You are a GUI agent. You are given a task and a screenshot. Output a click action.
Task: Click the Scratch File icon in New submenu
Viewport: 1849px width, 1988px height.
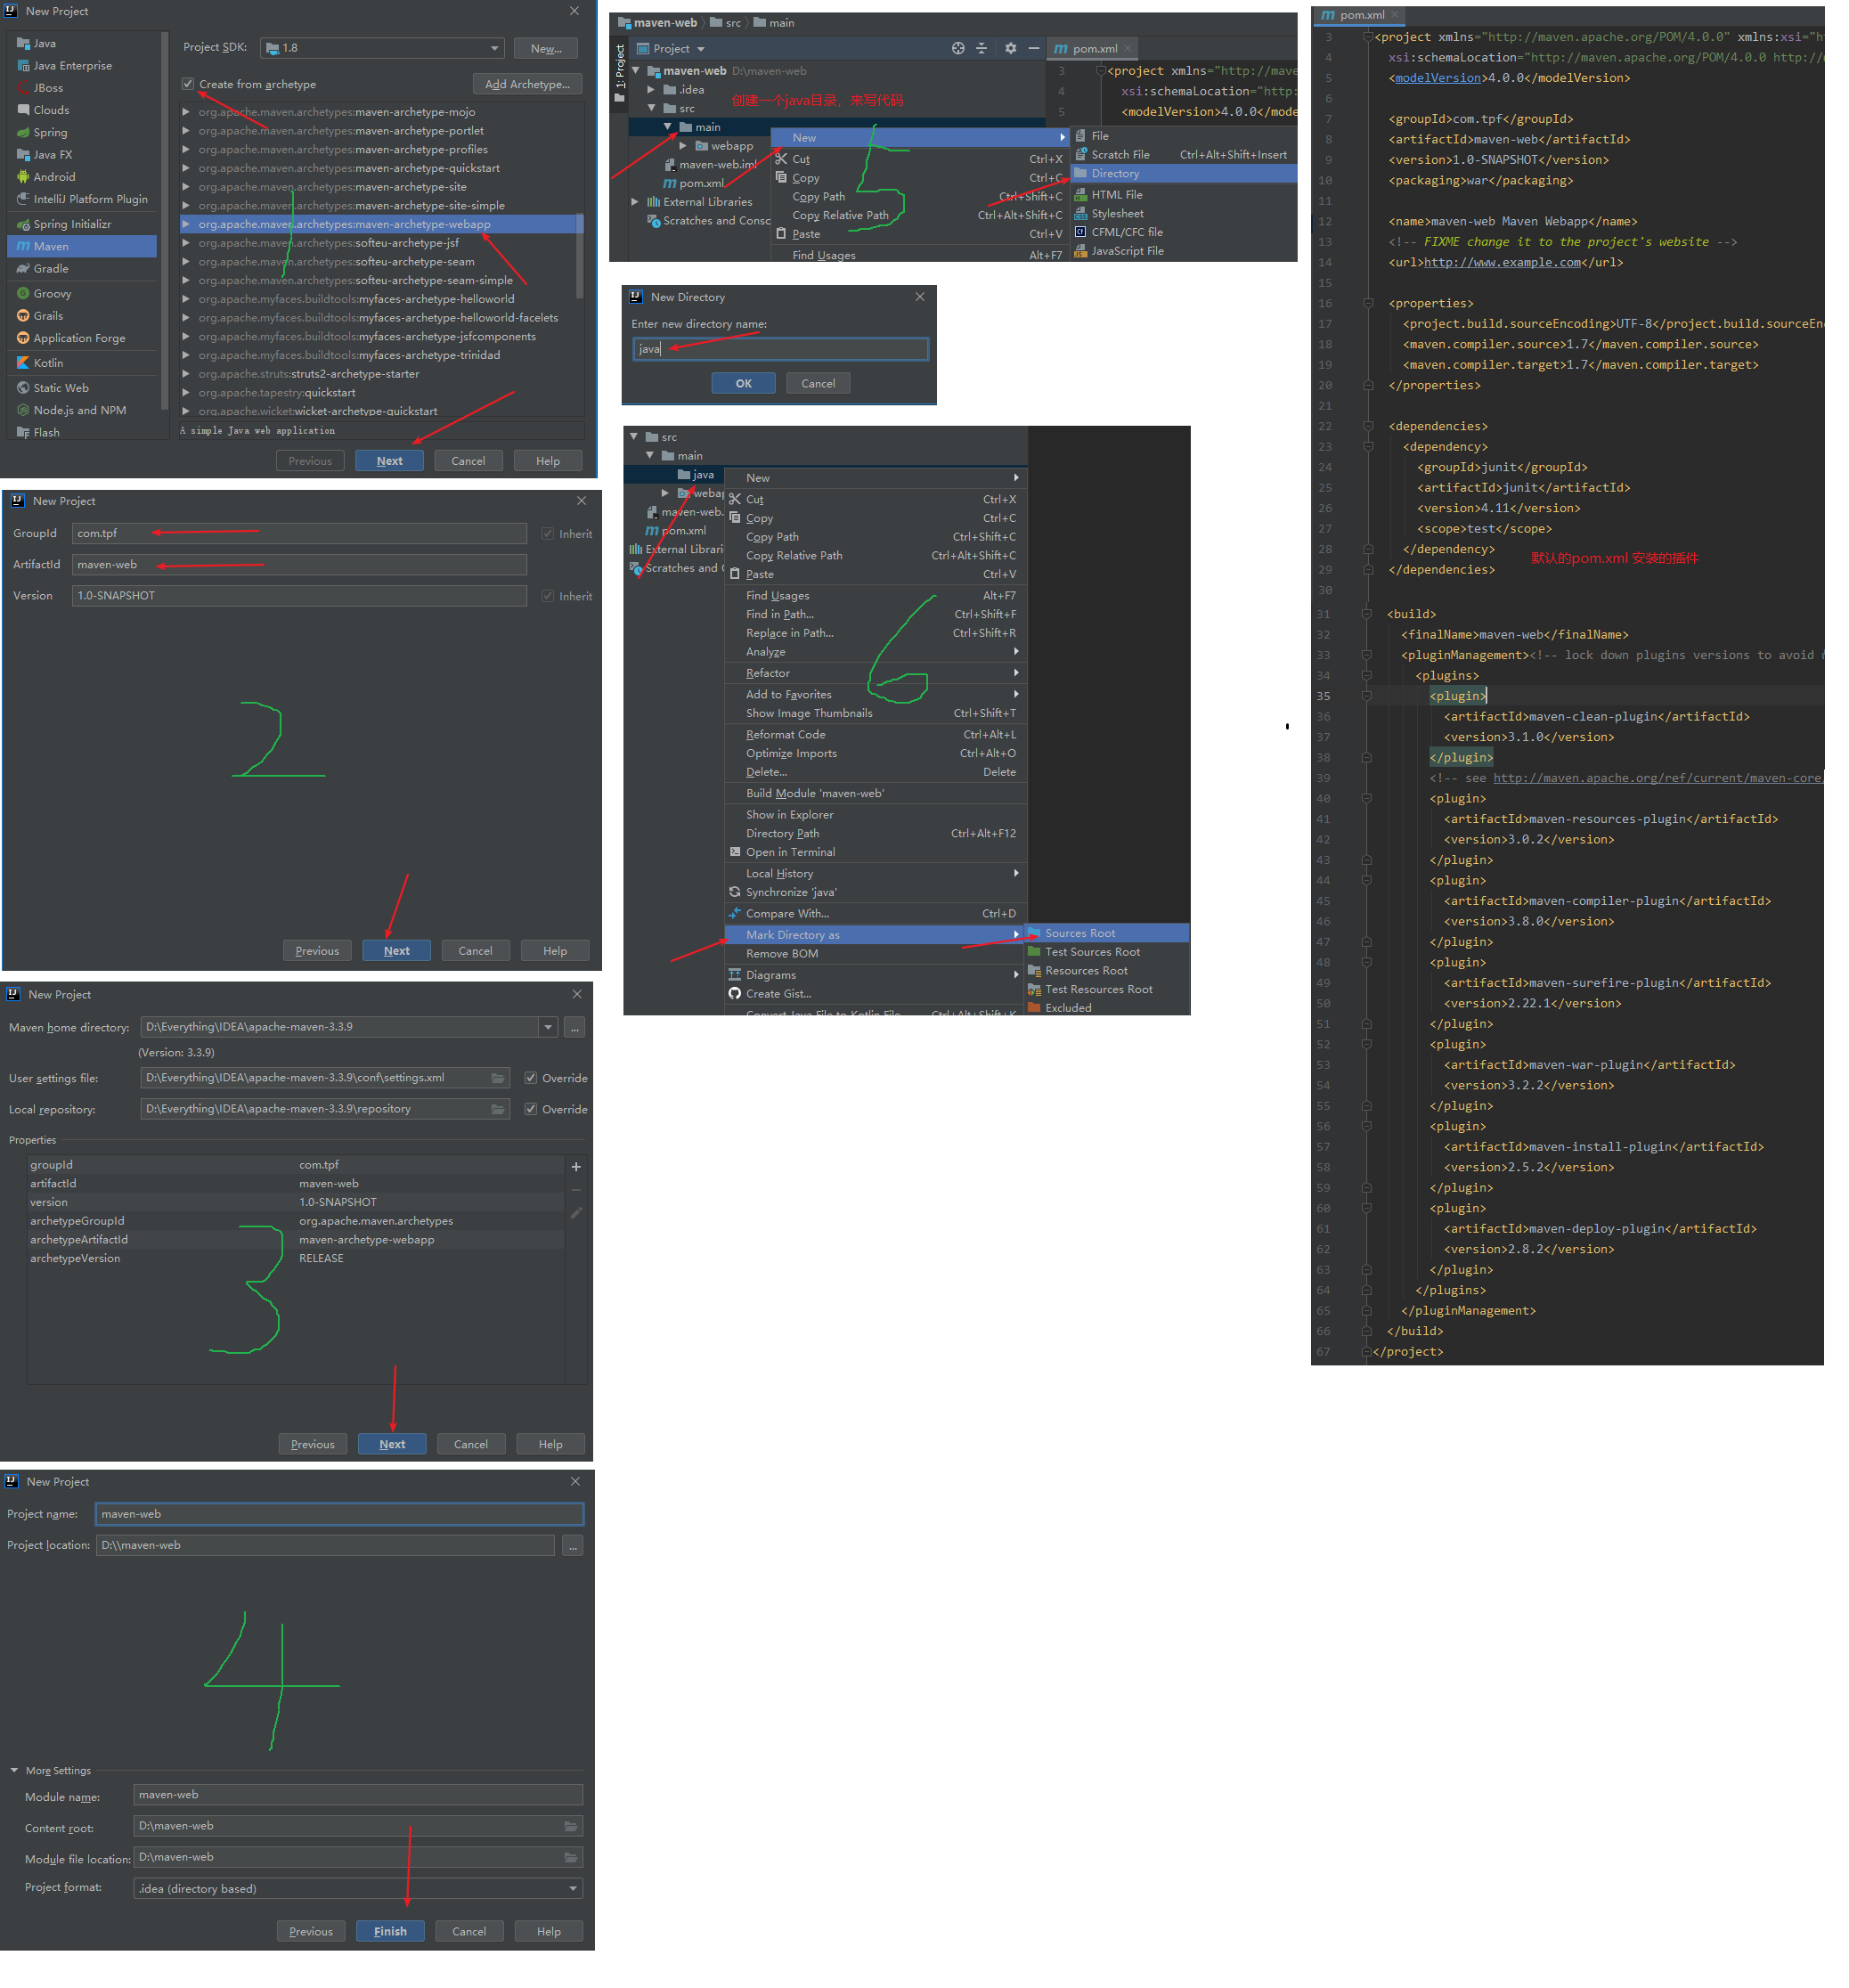[x=1081, y=154]
